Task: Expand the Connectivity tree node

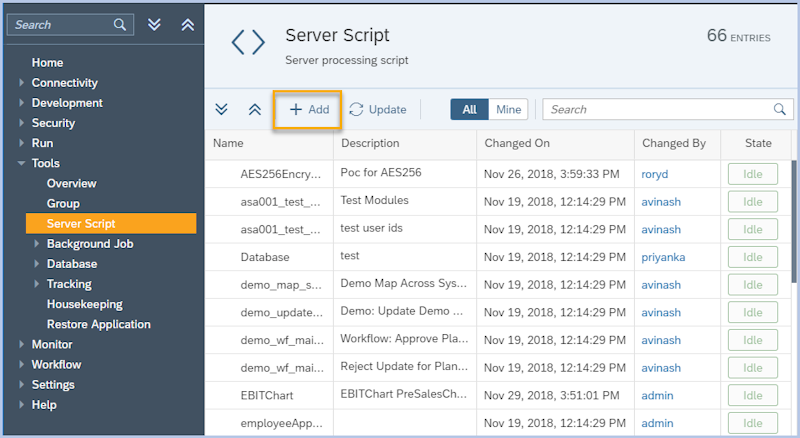Action: (21, 83)
